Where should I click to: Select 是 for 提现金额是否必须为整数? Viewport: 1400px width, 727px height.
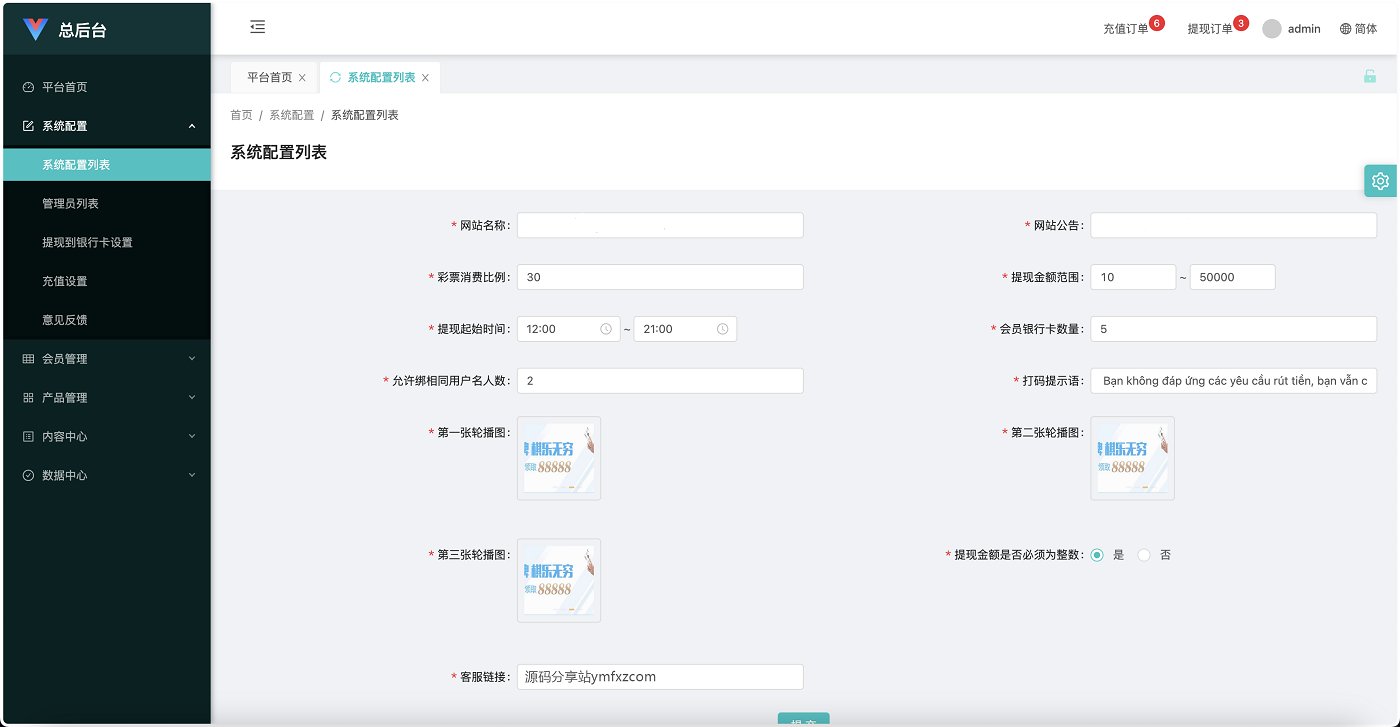pos(1097,555)
